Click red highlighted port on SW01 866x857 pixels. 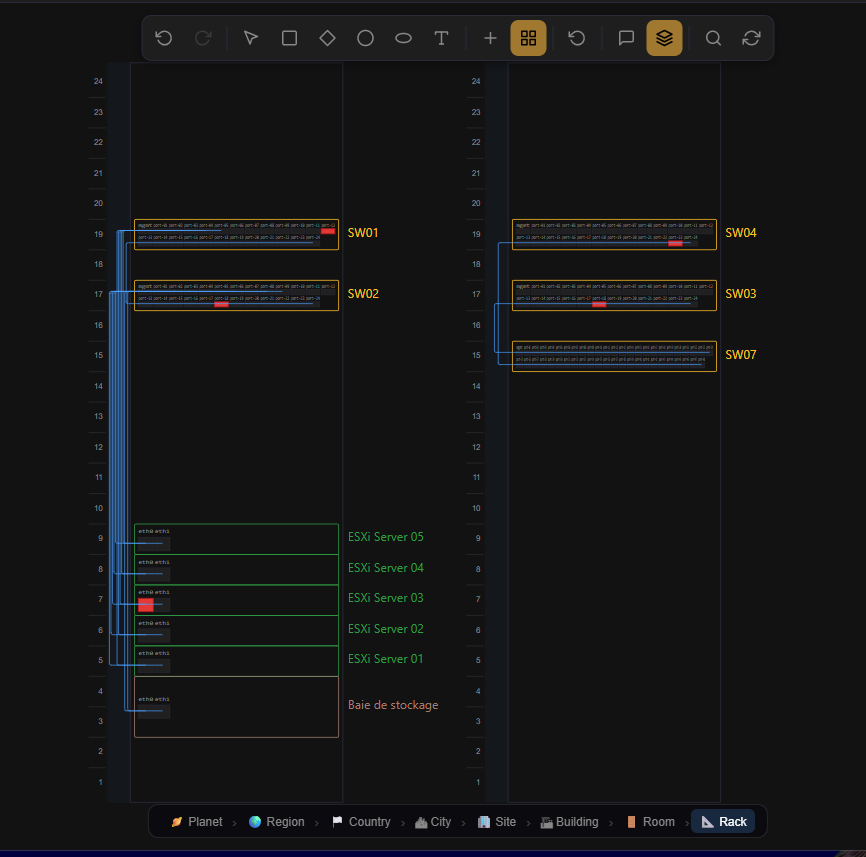(328, 231)
